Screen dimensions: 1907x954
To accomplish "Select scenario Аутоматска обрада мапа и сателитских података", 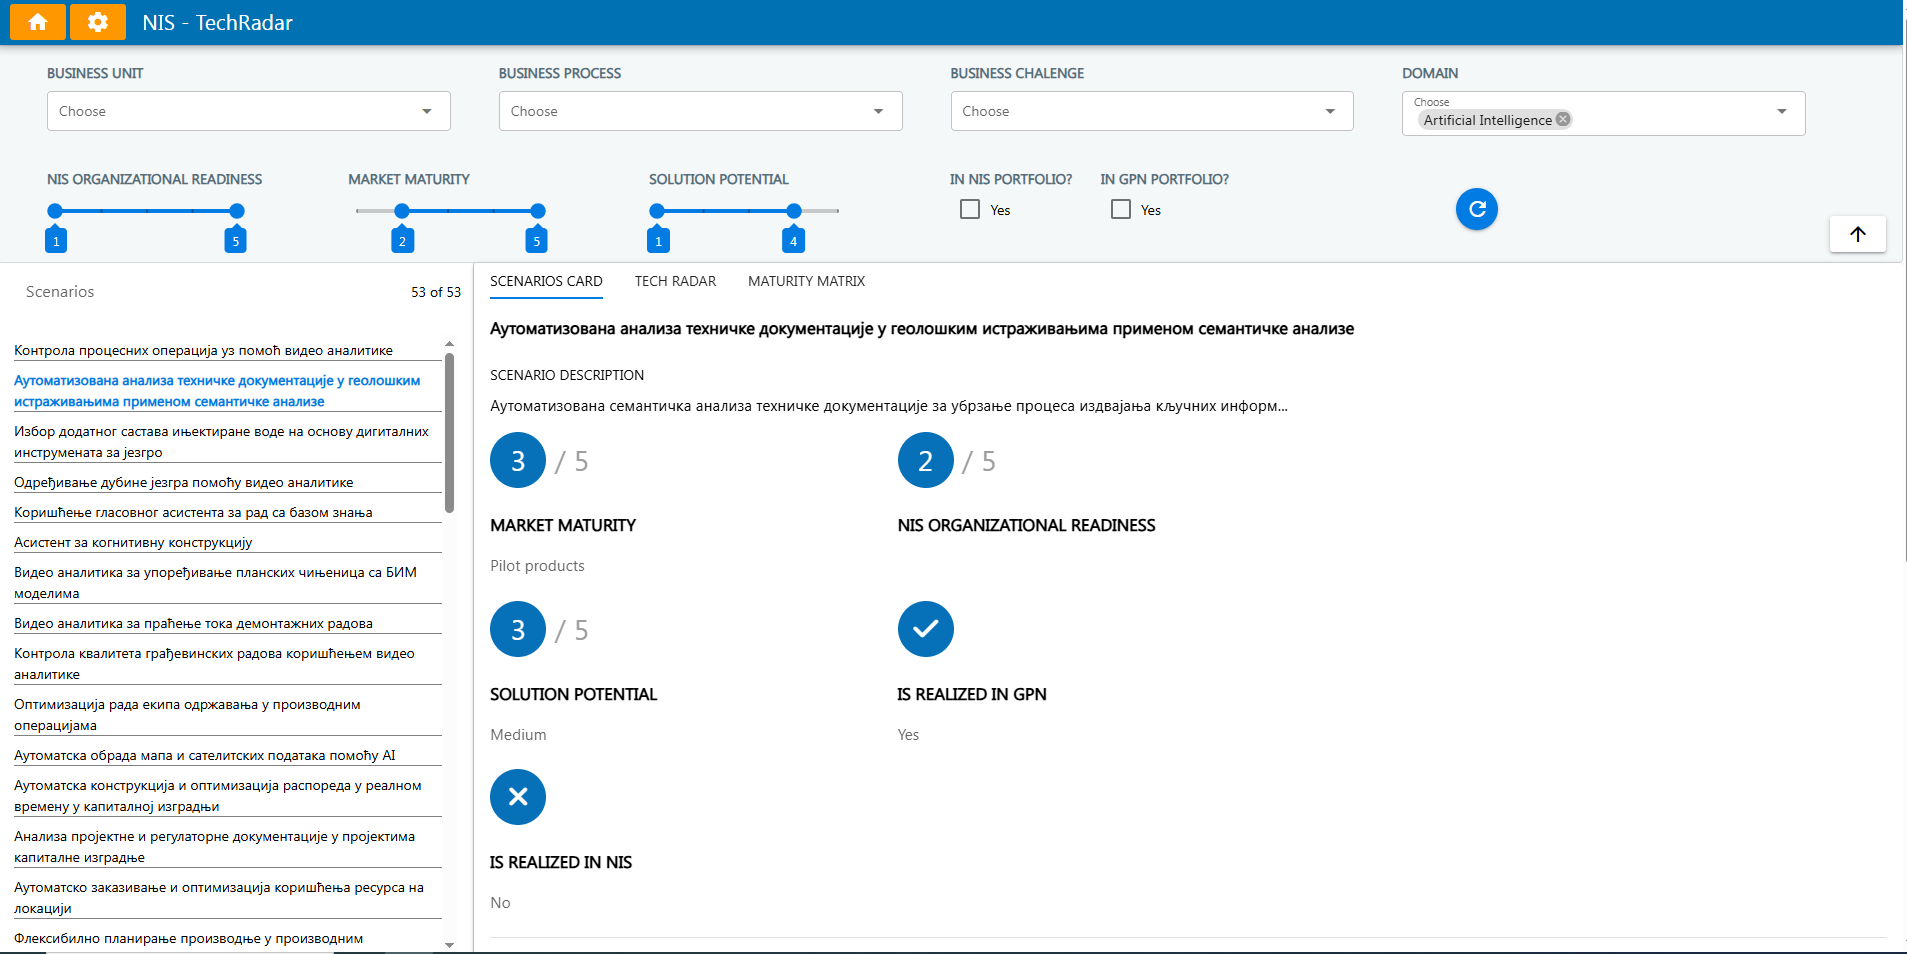I will (x=227, y=755).
